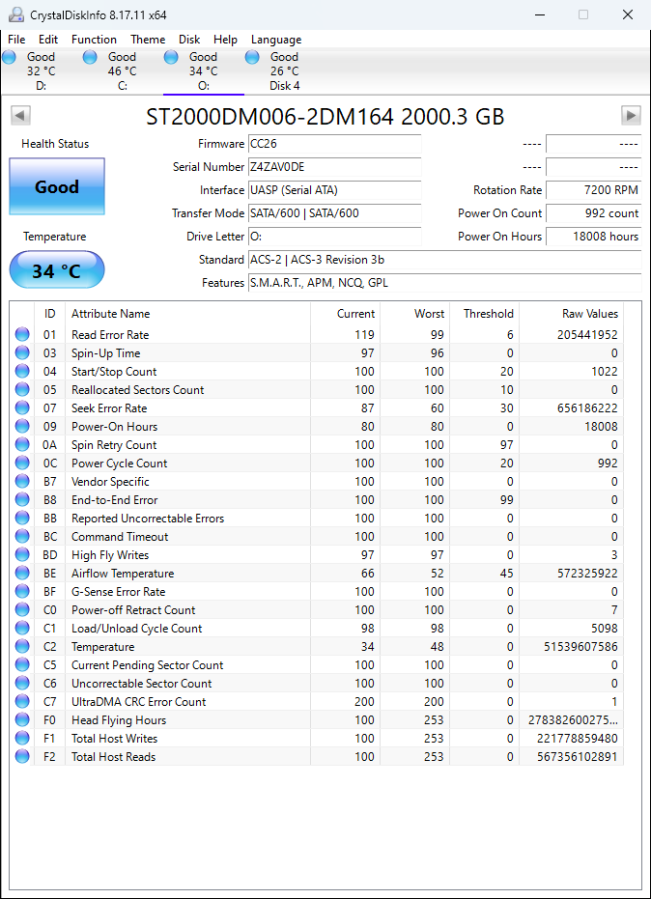Click the Rotation Rate value 7200 RPM
The height and width of the screenshot is (899, 651).
(594, 190)
